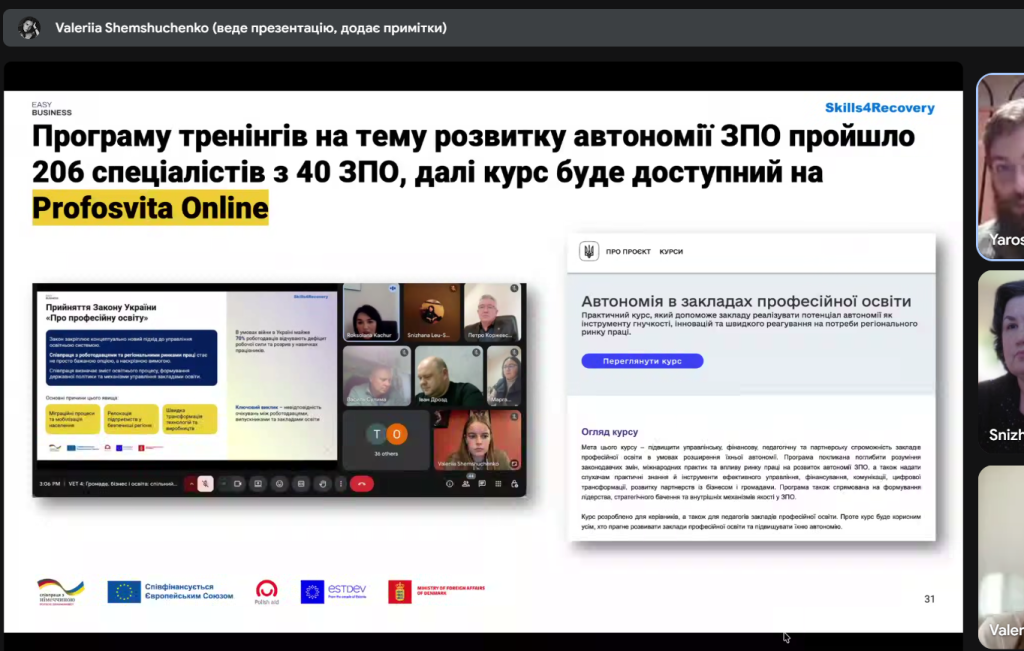Open the 'ПРО ПРОЄКТ' menu item
Viewport: 1024px width, 651px height.
626,252
